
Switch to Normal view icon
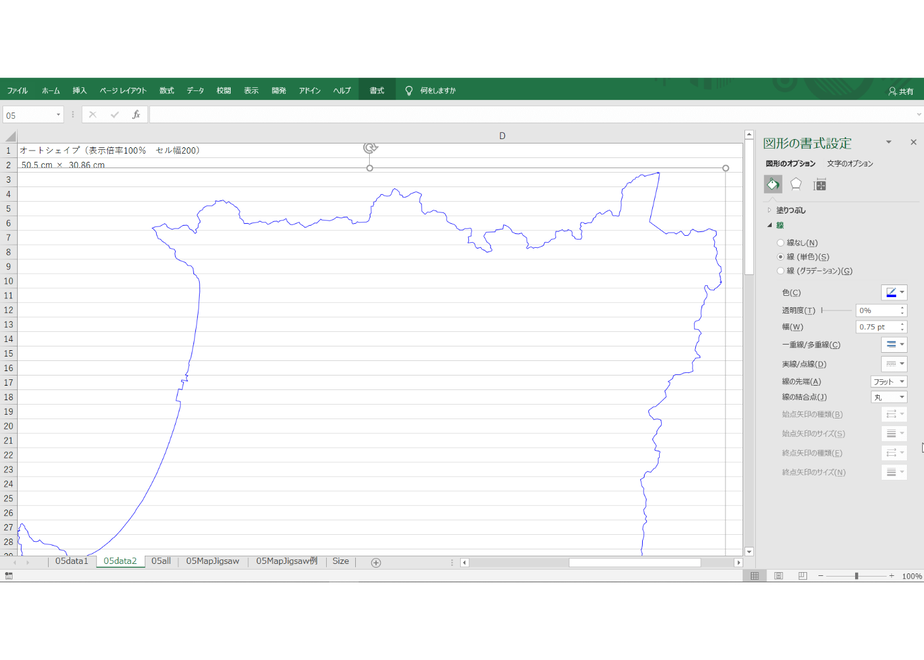coord(754,576)
